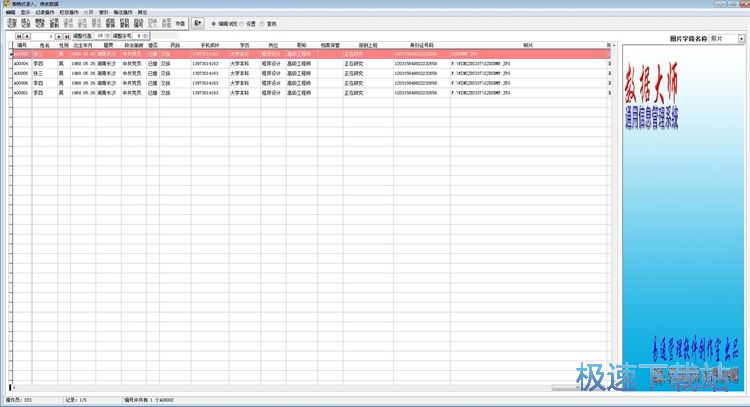Click the 姓名 column header
Viewport: 750px width, 407px height.
tap(44, 45)
